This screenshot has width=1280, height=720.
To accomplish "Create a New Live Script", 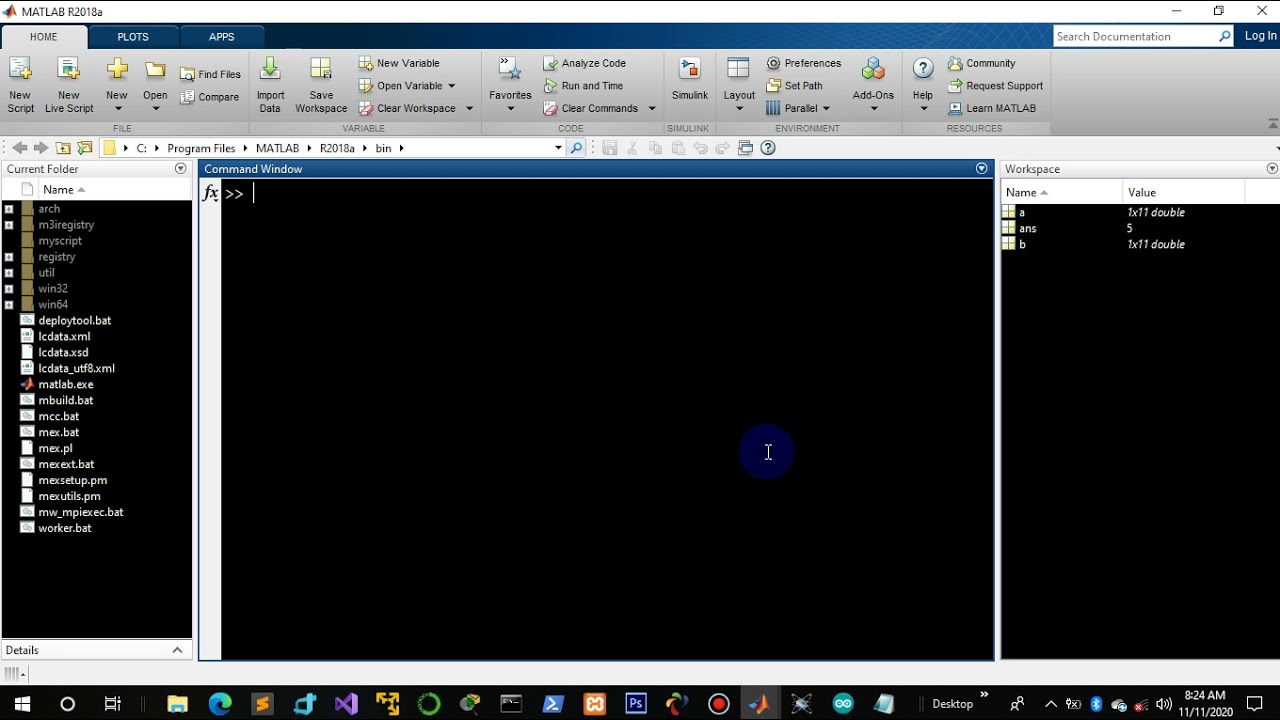I will pos(69,85).
